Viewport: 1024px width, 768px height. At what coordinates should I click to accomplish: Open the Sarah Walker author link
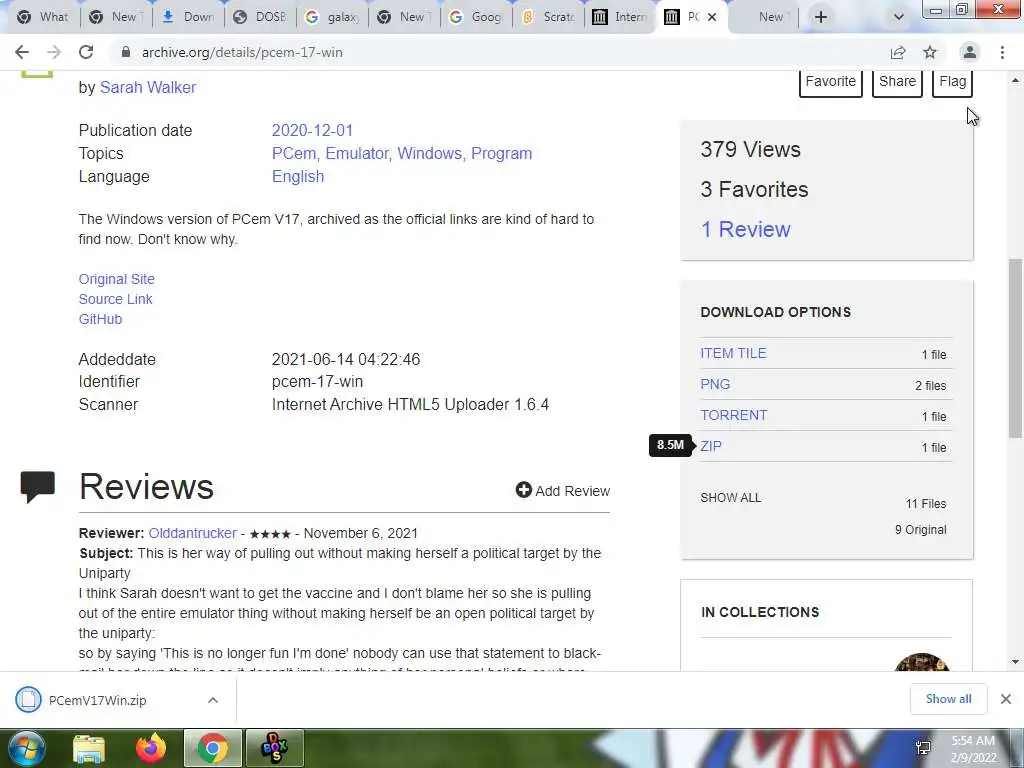point(148,88)
